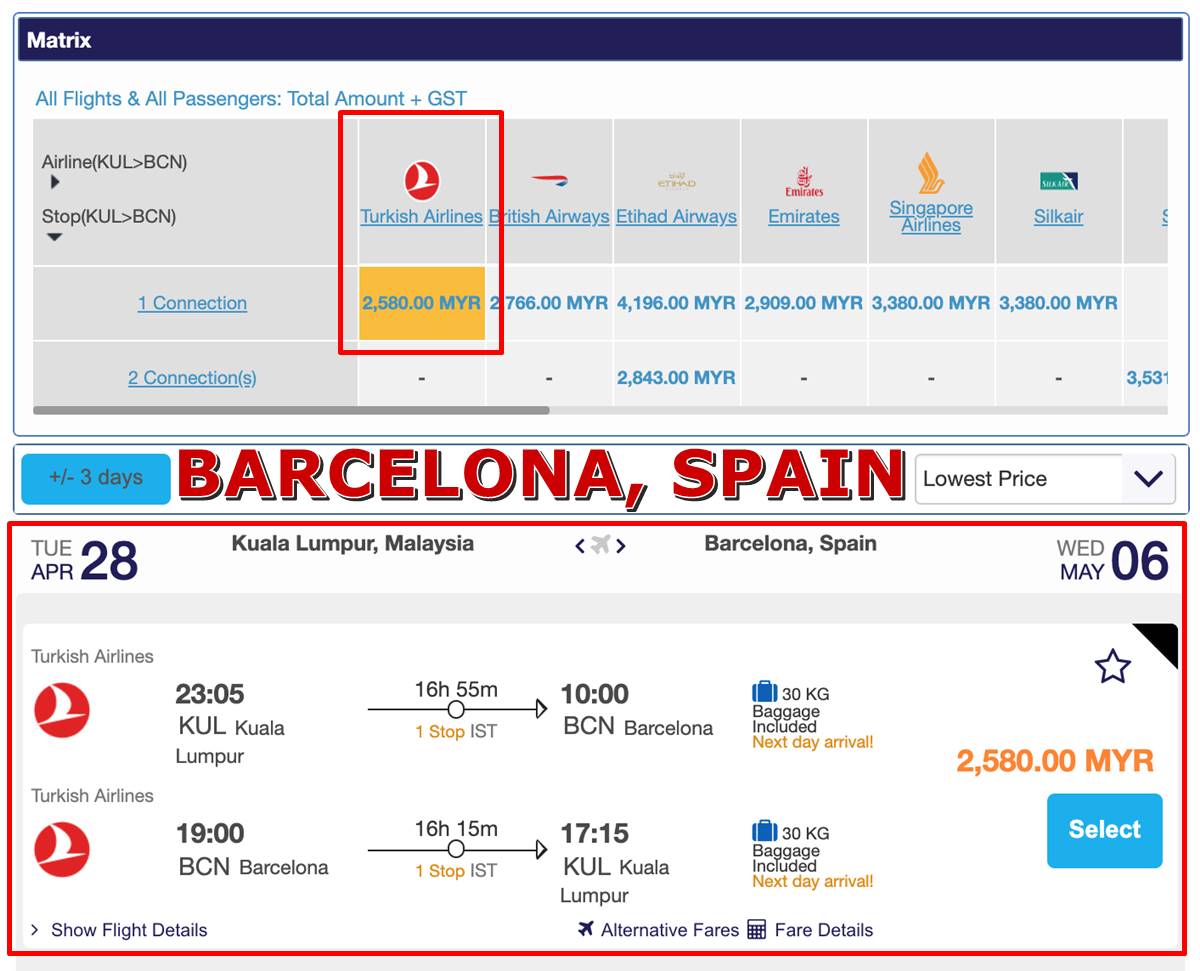Click the +/- 3 days button
Image resolution: width=1200 pixels, height=971 pixels.
pyautogui.click(x=96, y=478)
